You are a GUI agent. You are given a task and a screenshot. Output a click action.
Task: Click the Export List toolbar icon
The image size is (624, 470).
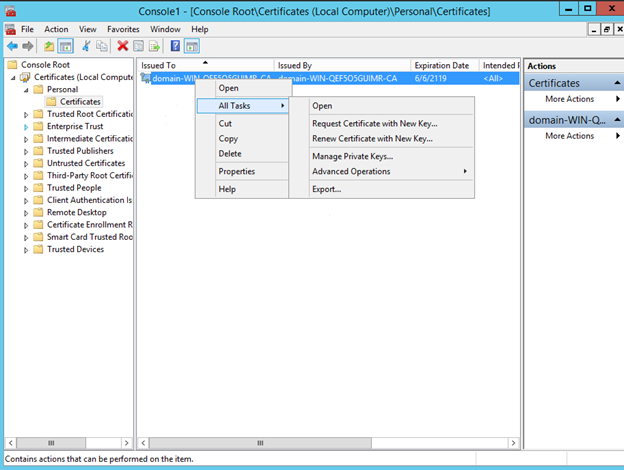pyautogui.click(x=155, y=46)
